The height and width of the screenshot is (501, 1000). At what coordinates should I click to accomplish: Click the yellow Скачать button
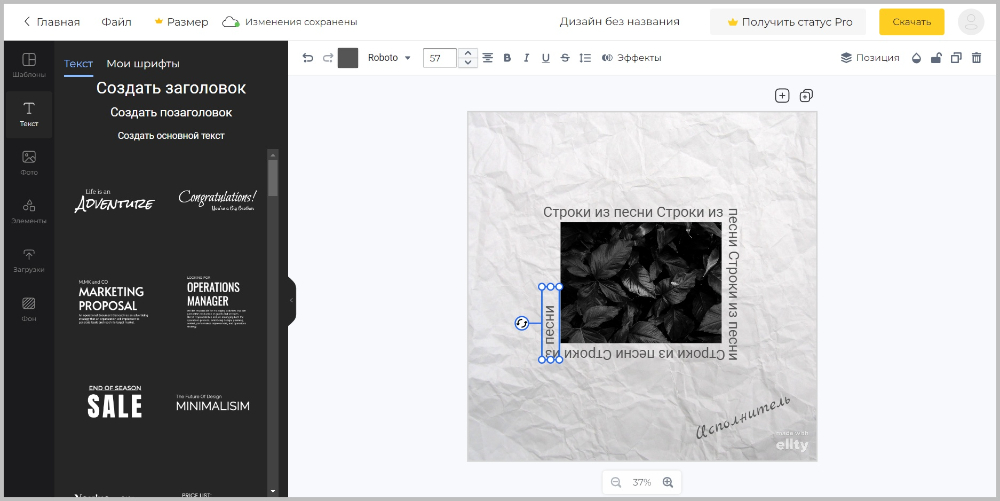click(911, 21)
